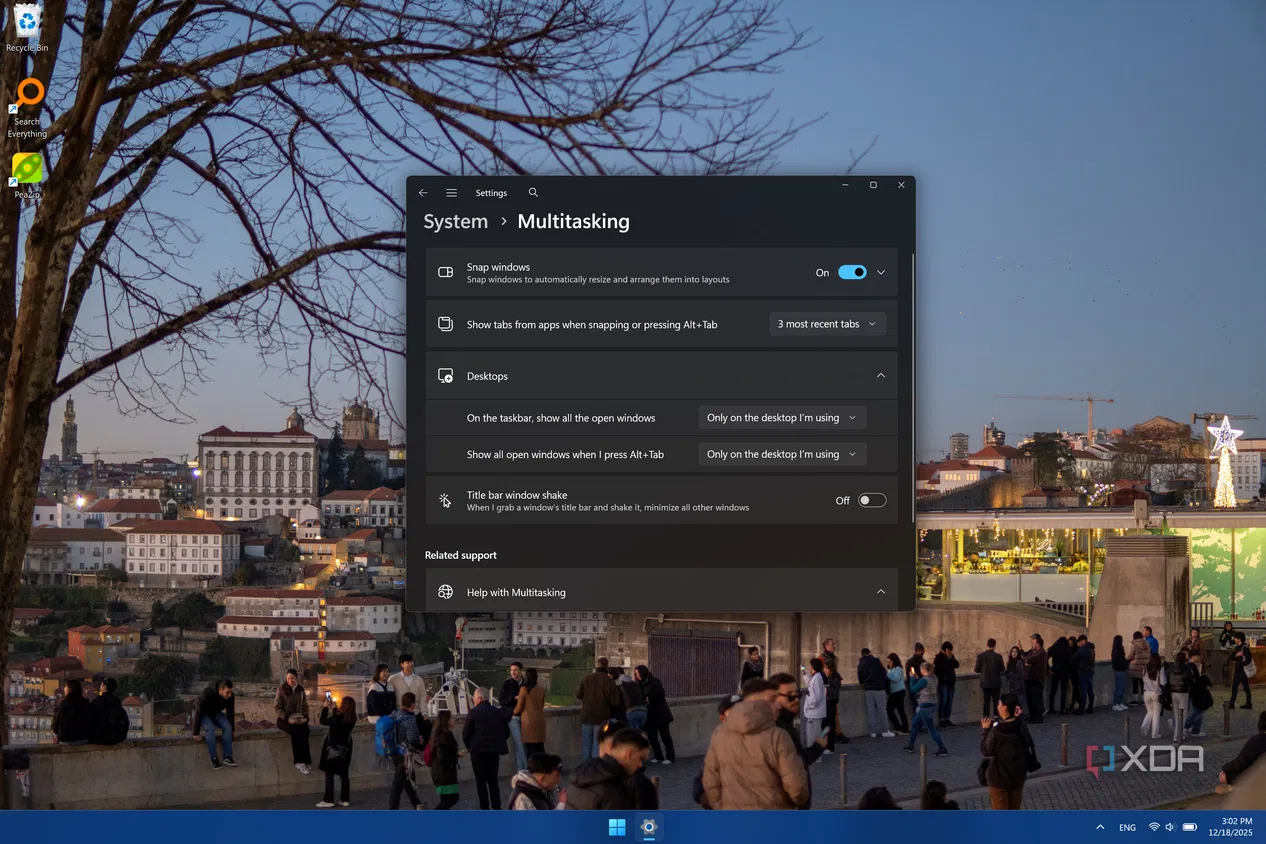
Task: Click the Settings window vertical scrollbar
Action: pyautogui.click(x=912, y=388)
